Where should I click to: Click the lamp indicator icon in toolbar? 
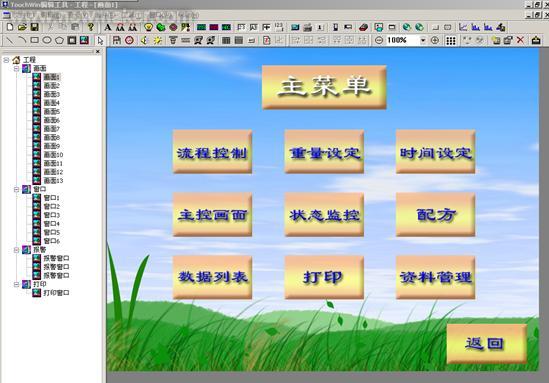[x=148, y=27]
